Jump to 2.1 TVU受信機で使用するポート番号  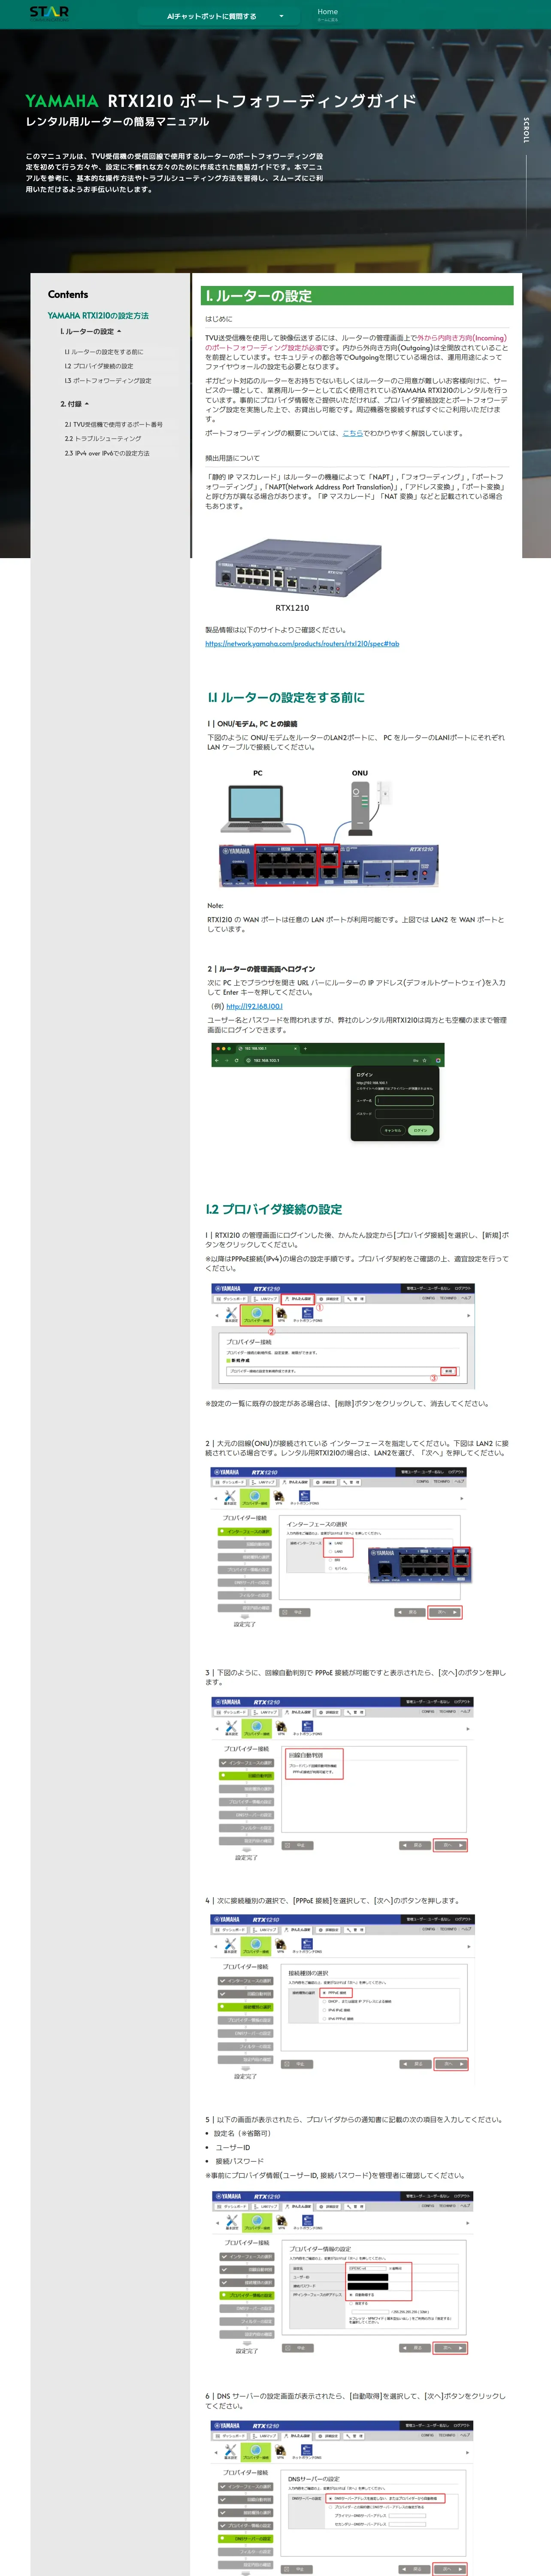pos(114,424)
